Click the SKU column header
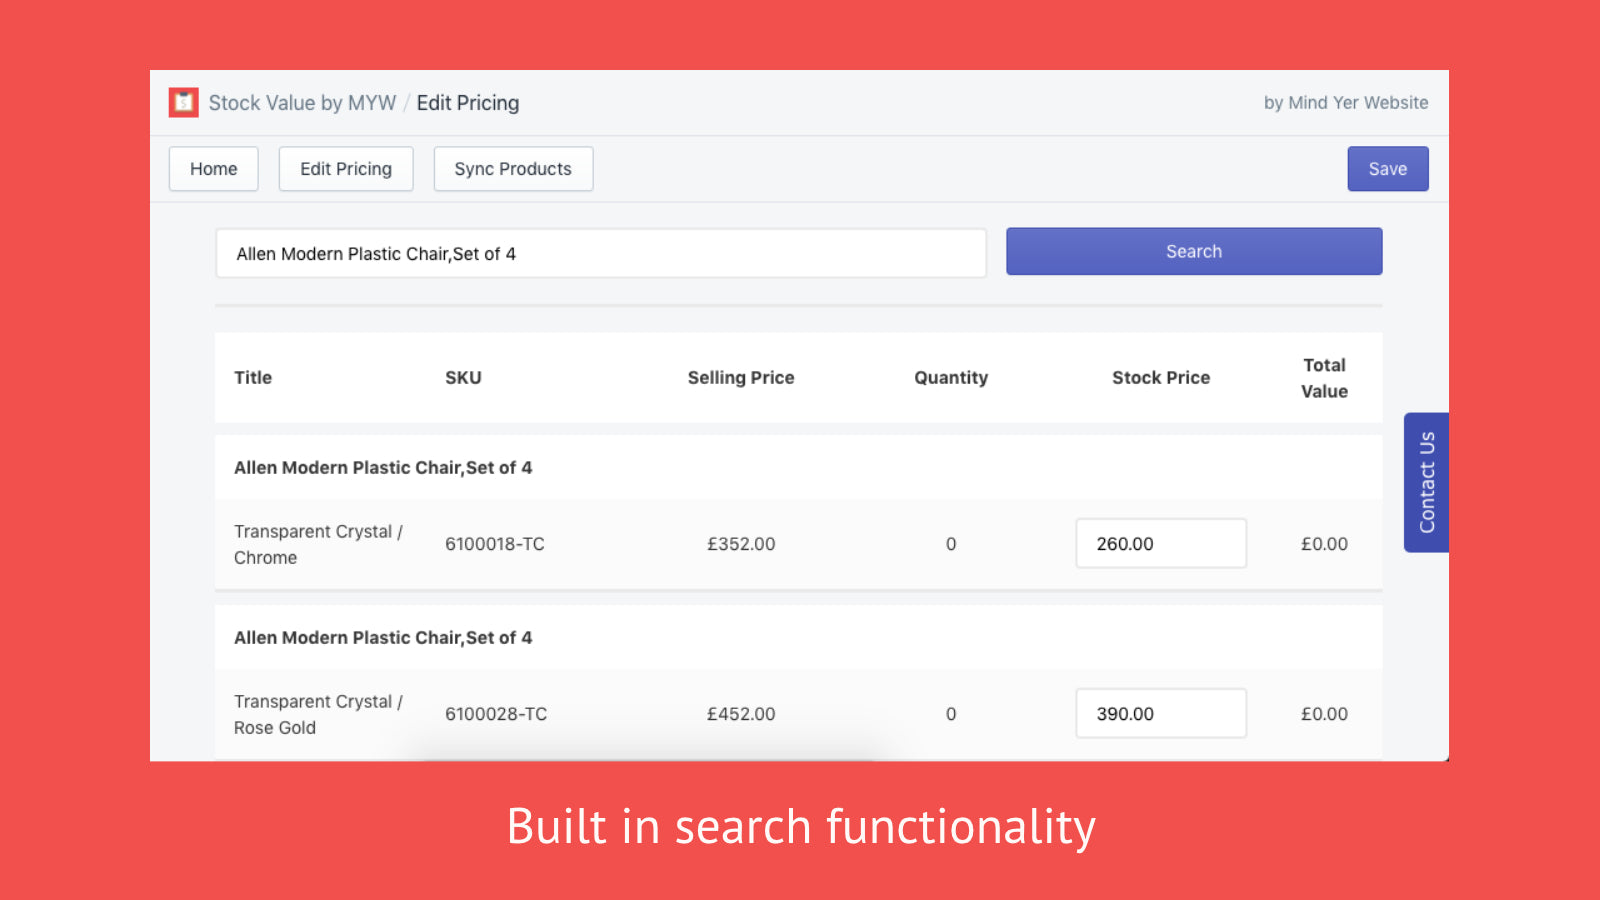The width and height of the screenshot is (1600, 900). tap(463, 378)
